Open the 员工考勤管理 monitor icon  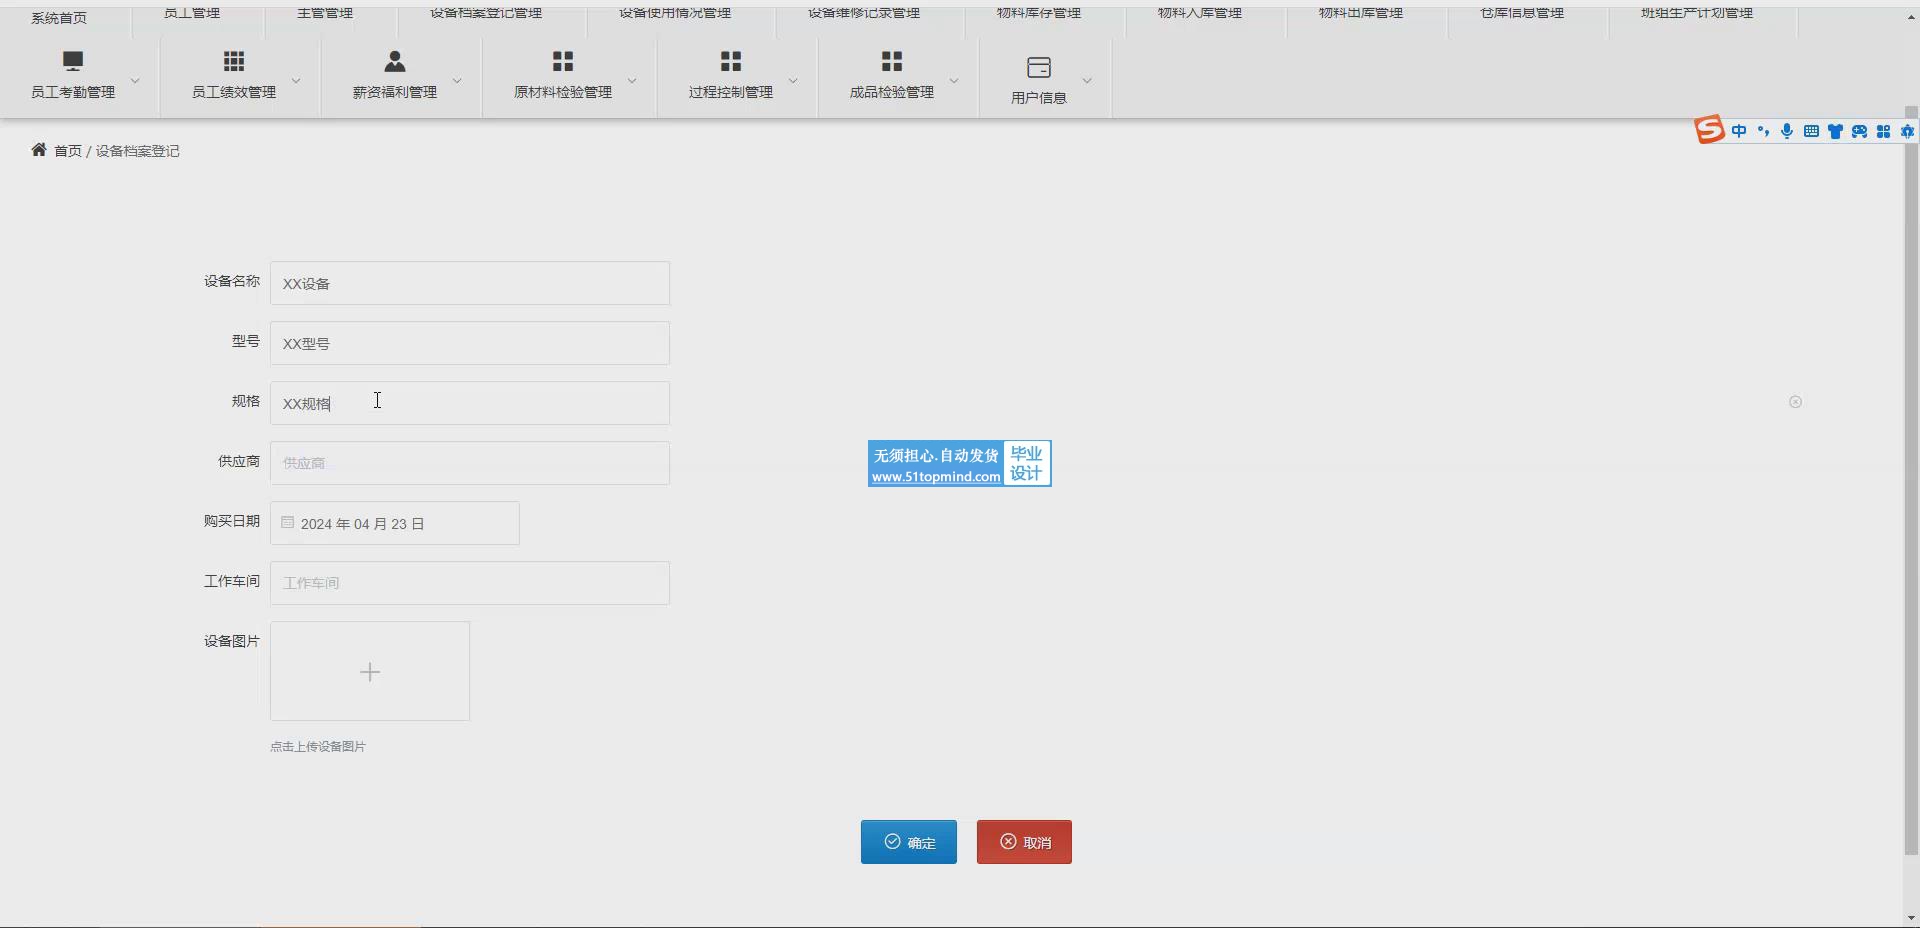pos(73,62)
